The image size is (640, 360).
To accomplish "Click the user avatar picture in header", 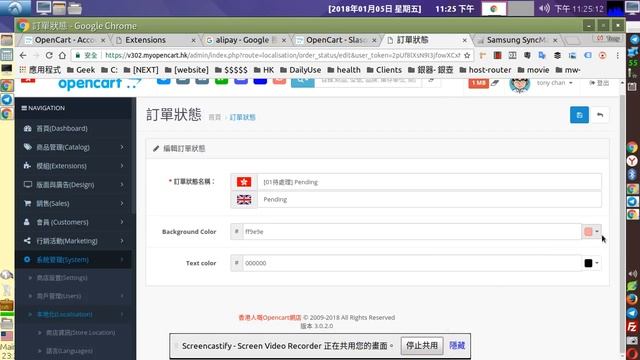I will [520, 85].
